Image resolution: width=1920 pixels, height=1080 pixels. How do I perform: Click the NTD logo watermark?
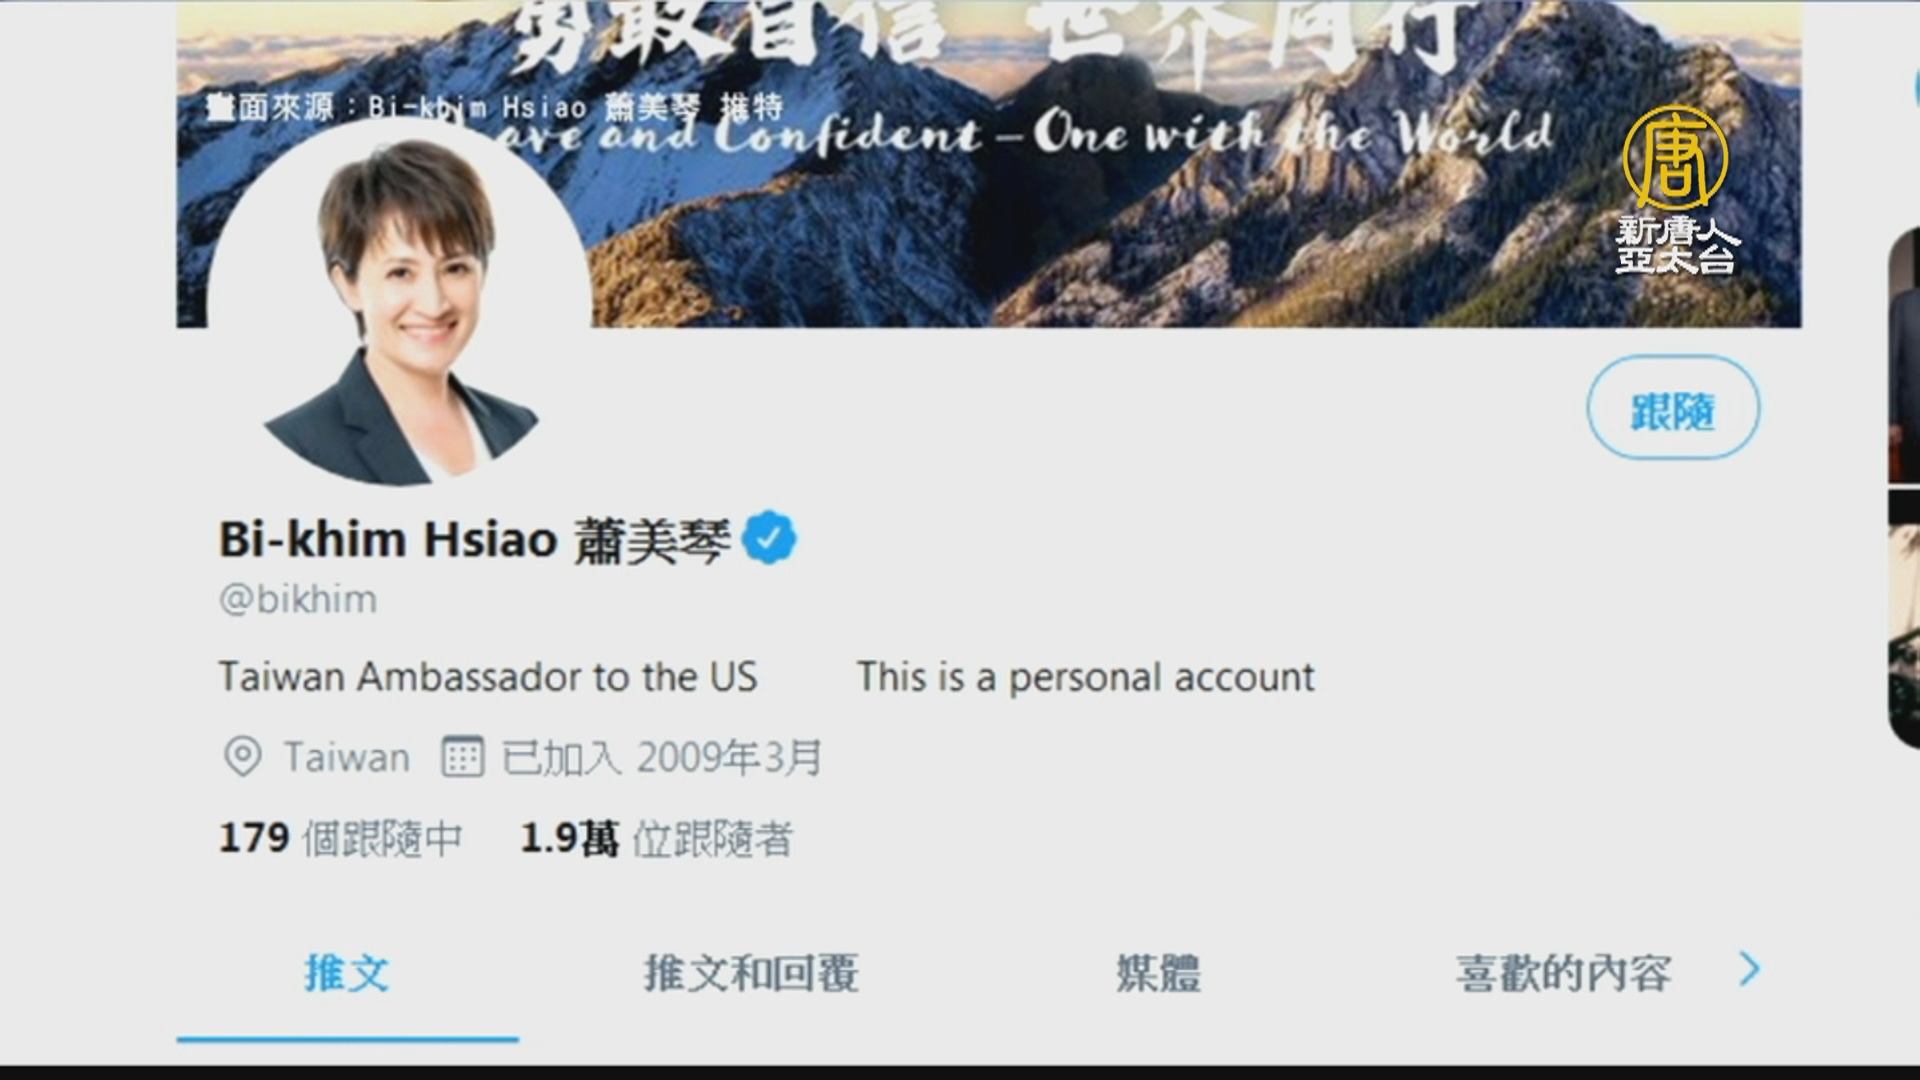(x=1677, y=190)
